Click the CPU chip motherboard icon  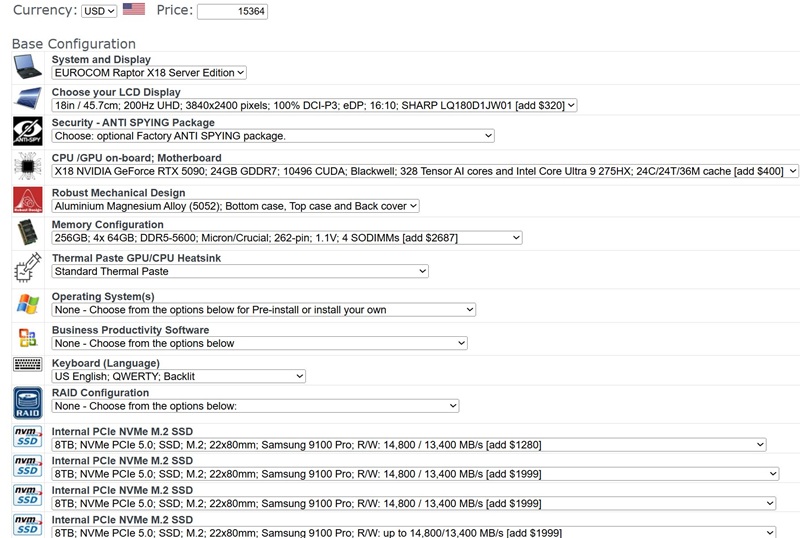tap(27, 165)
